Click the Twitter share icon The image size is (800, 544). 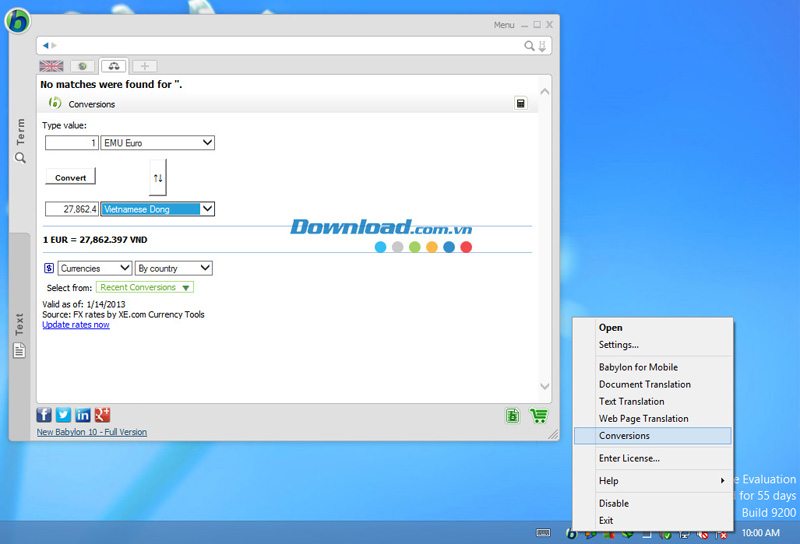(63, 414)
